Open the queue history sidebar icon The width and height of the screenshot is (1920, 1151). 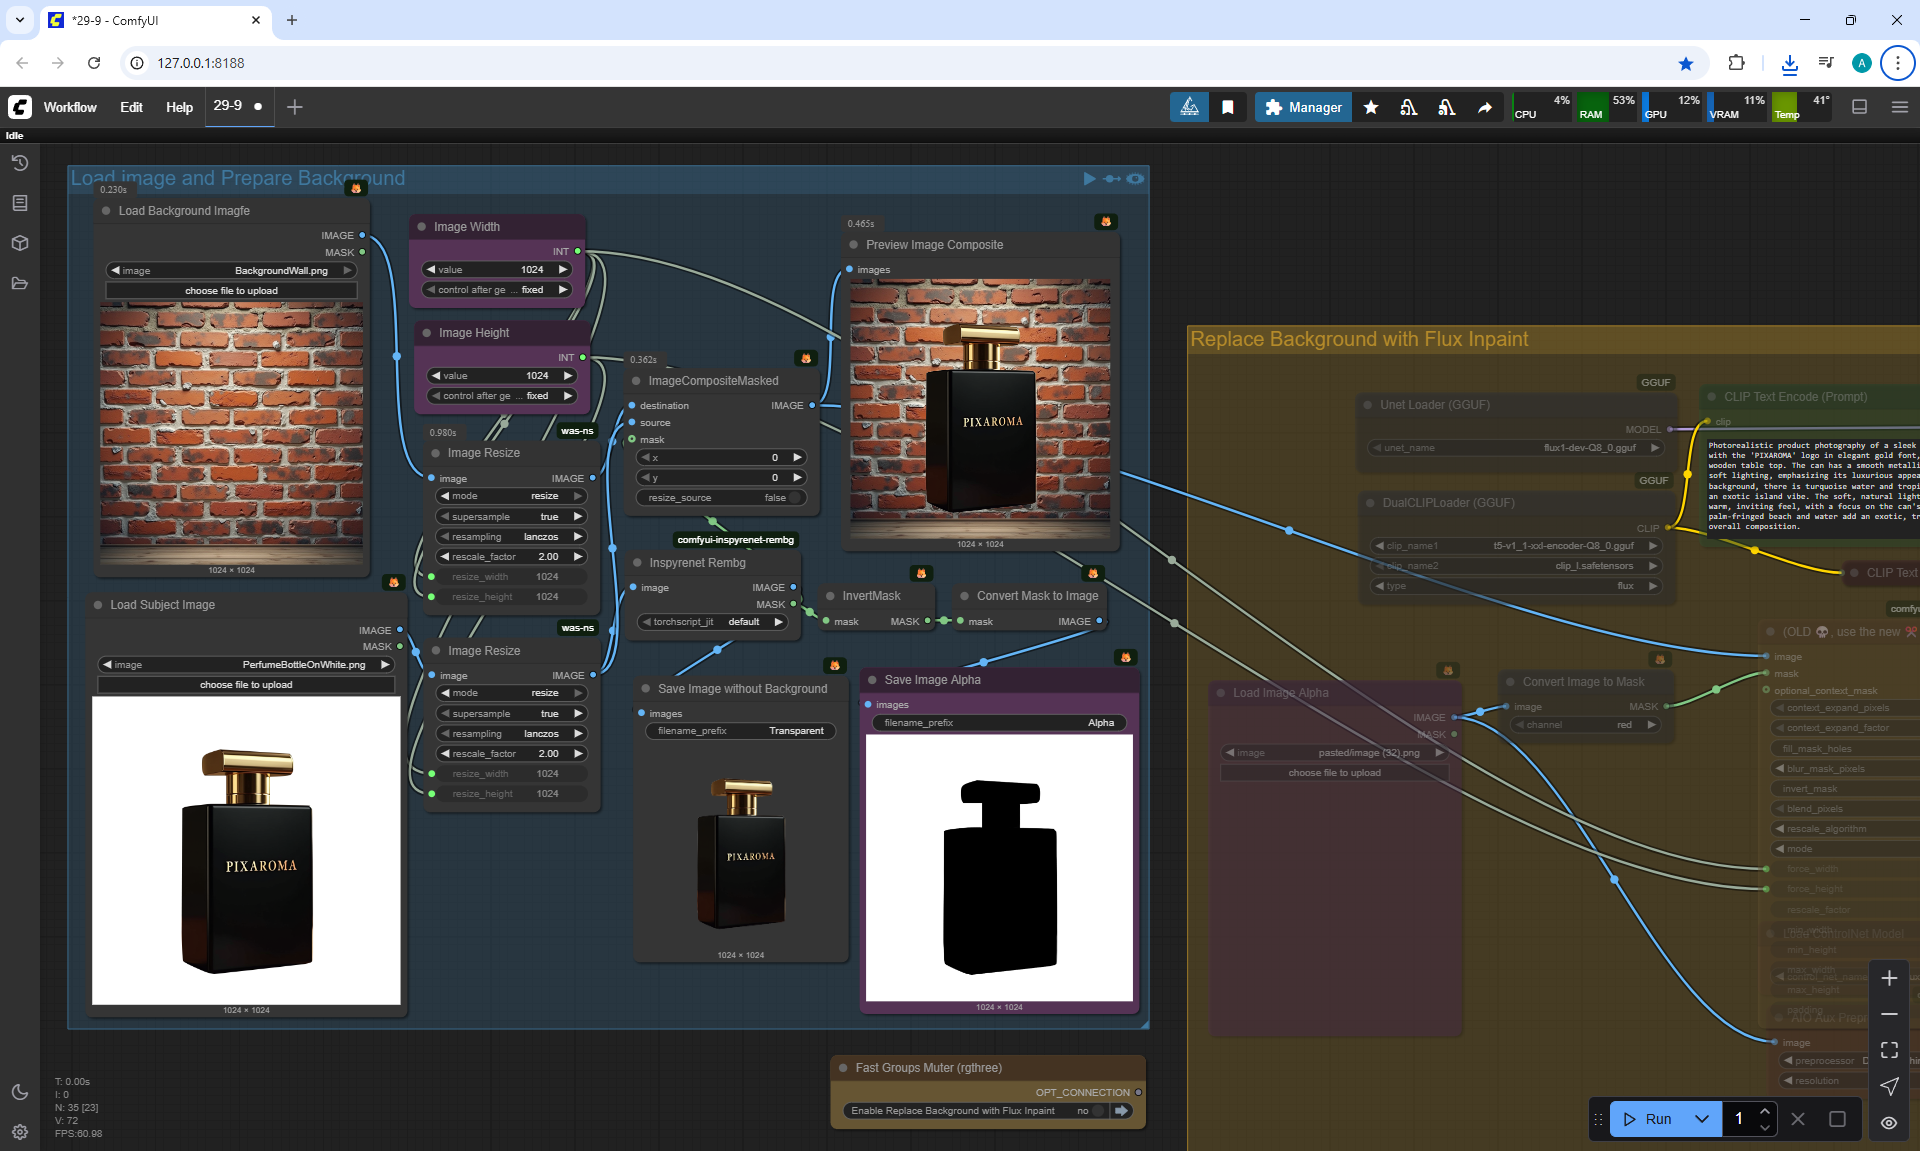(x=19, y=163)
